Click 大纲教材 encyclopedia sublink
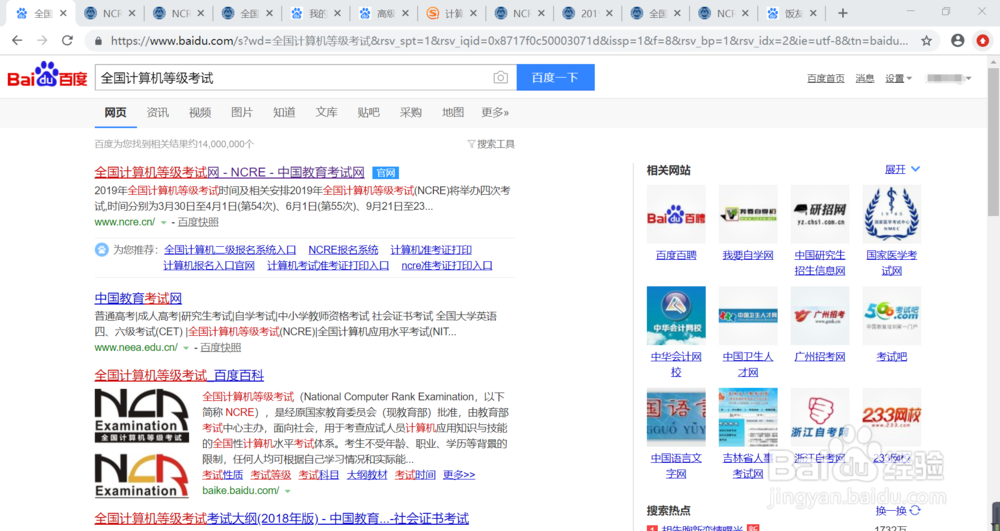The height and width of the screenshot is (531, 1000). (x=367, y=475)
